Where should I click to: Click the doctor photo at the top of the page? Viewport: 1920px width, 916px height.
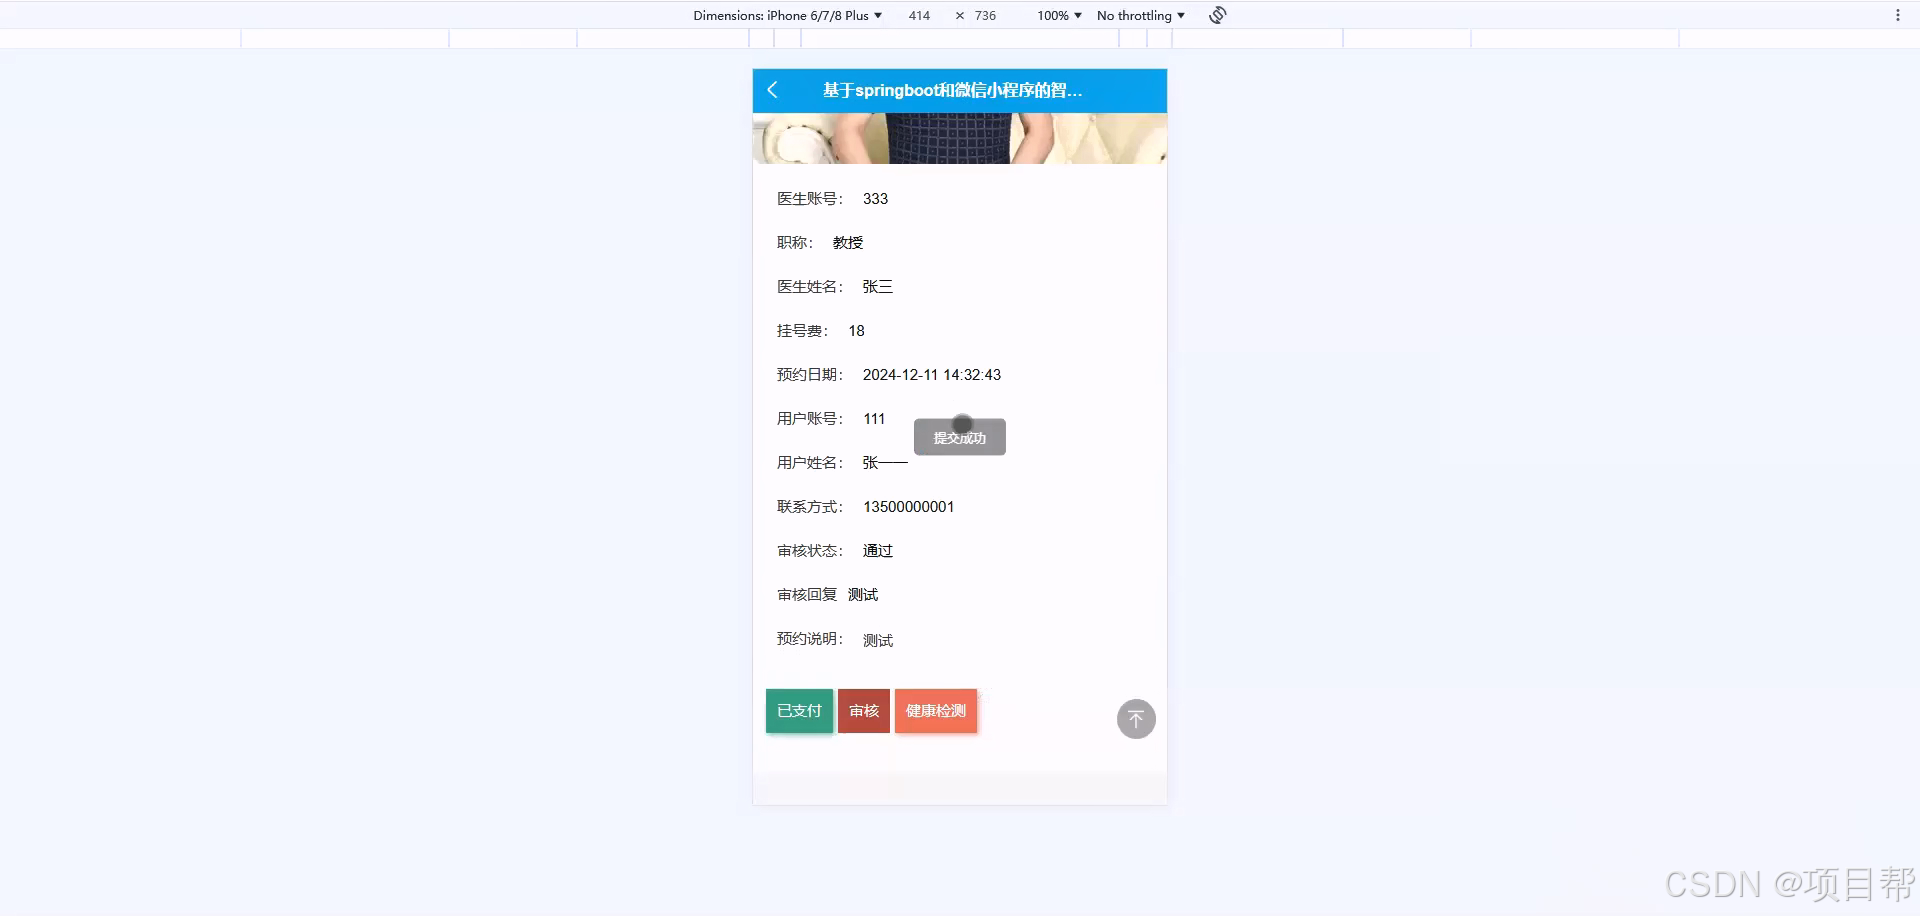[959, 139]
